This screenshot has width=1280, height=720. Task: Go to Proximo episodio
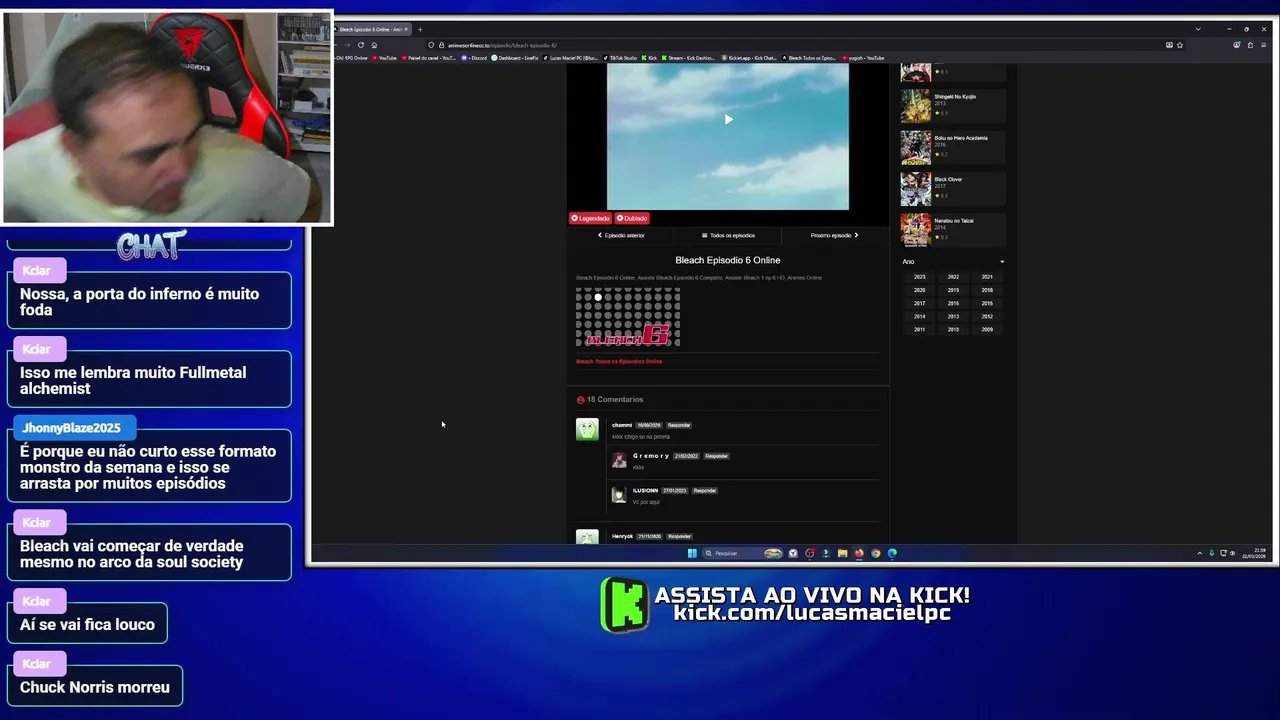click(834, 235)
